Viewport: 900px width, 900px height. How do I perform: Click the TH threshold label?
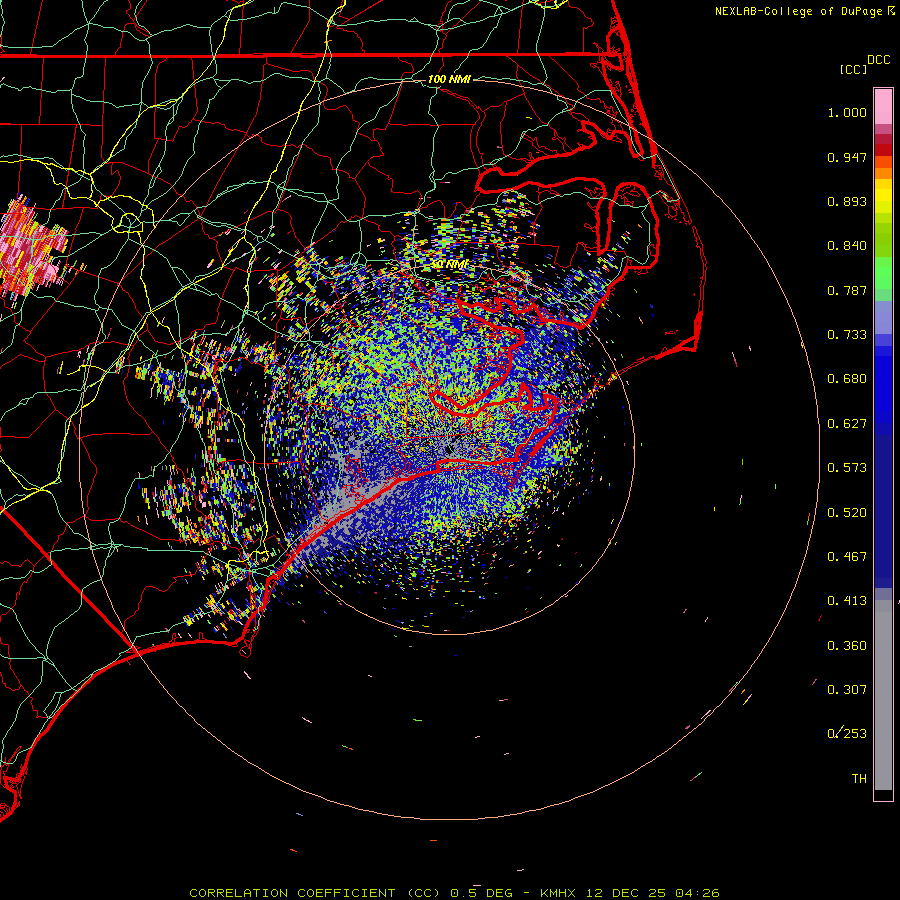[859, 779]
